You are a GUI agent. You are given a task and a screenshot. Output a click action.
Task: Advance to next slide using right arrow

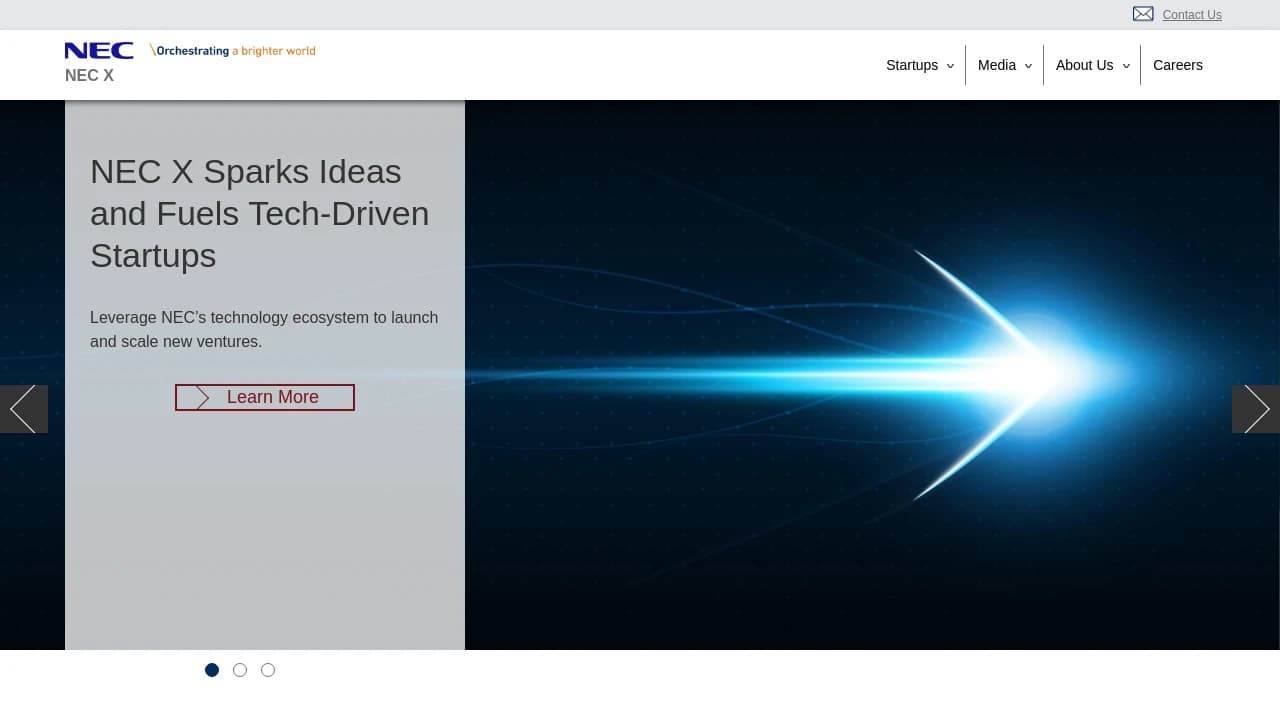1256,409
